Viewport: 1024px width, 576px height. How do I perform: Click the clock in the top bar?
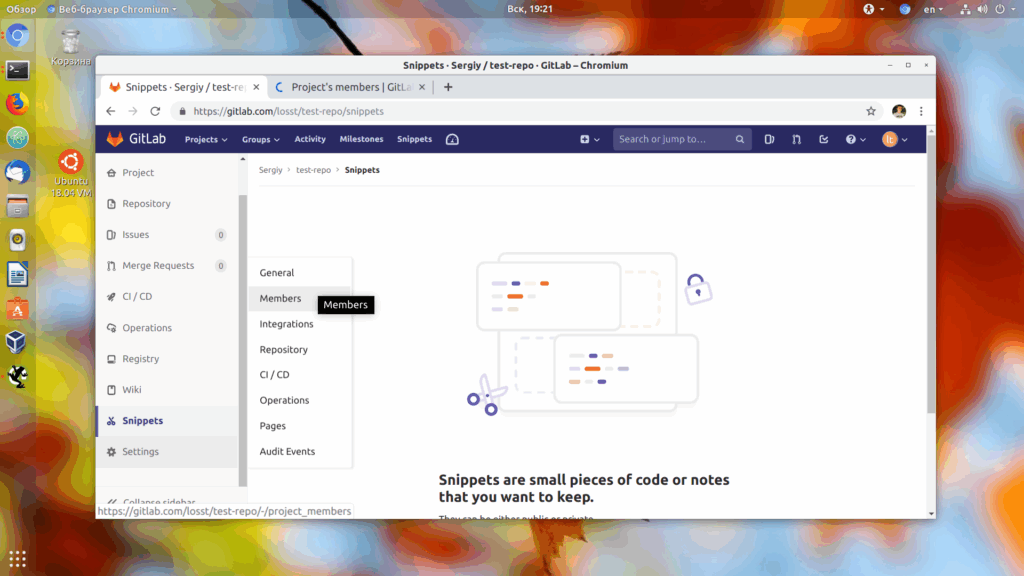pyautogui.click(x=530, y=9)
